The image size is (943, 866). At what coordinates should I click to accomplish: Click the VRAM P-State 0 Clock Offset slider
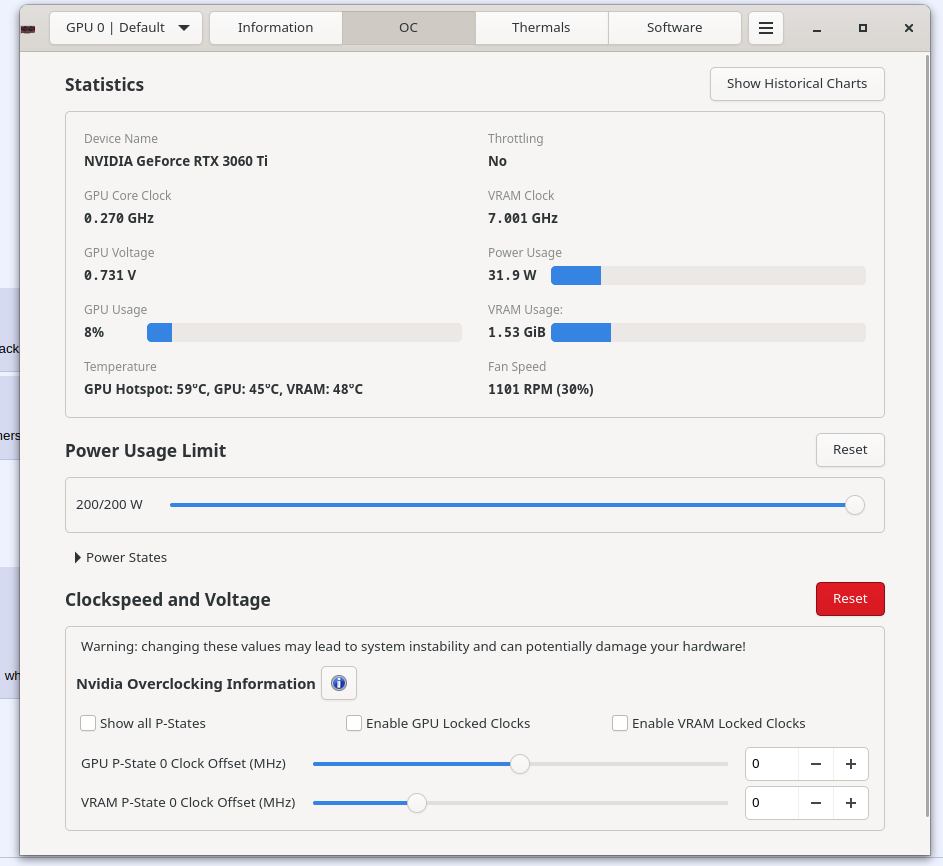[520, 803]
